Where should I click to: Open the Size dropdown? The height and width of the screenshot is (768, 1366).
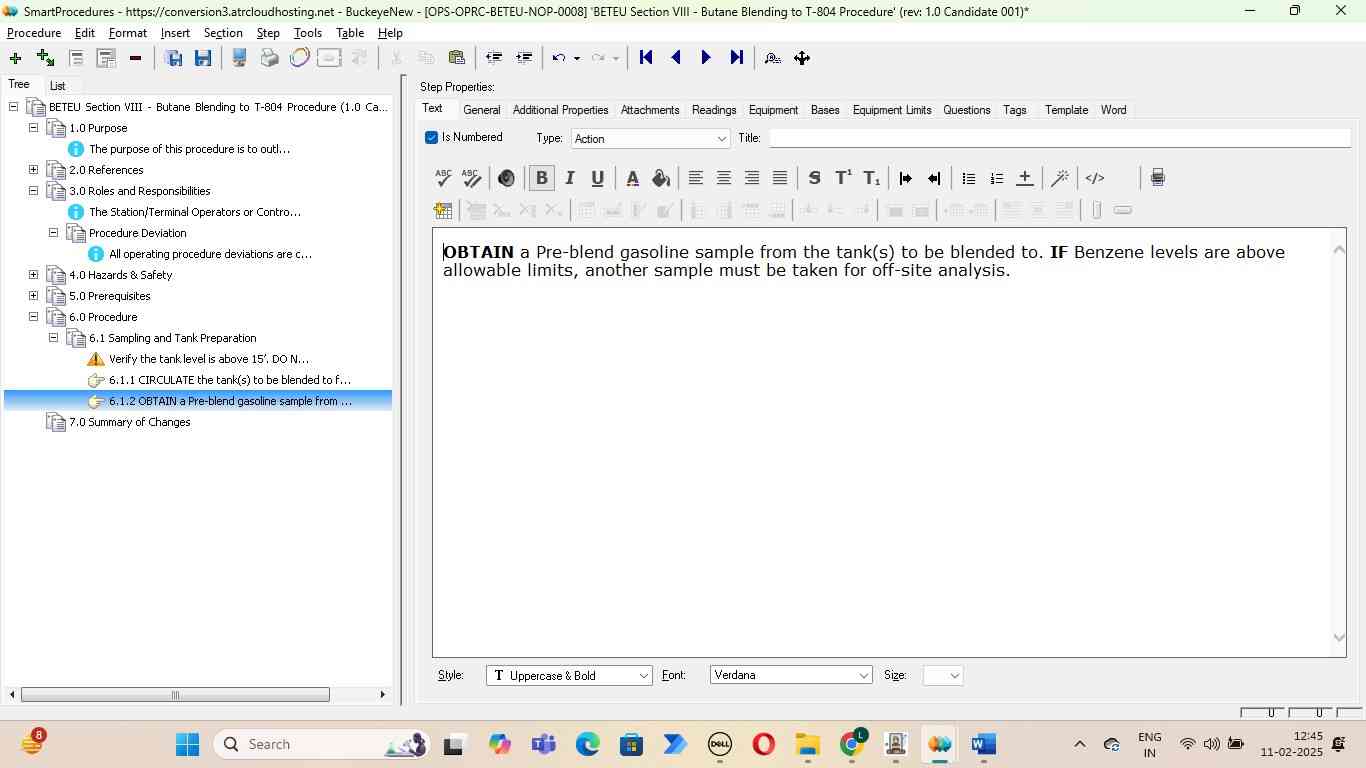[943, 675]
